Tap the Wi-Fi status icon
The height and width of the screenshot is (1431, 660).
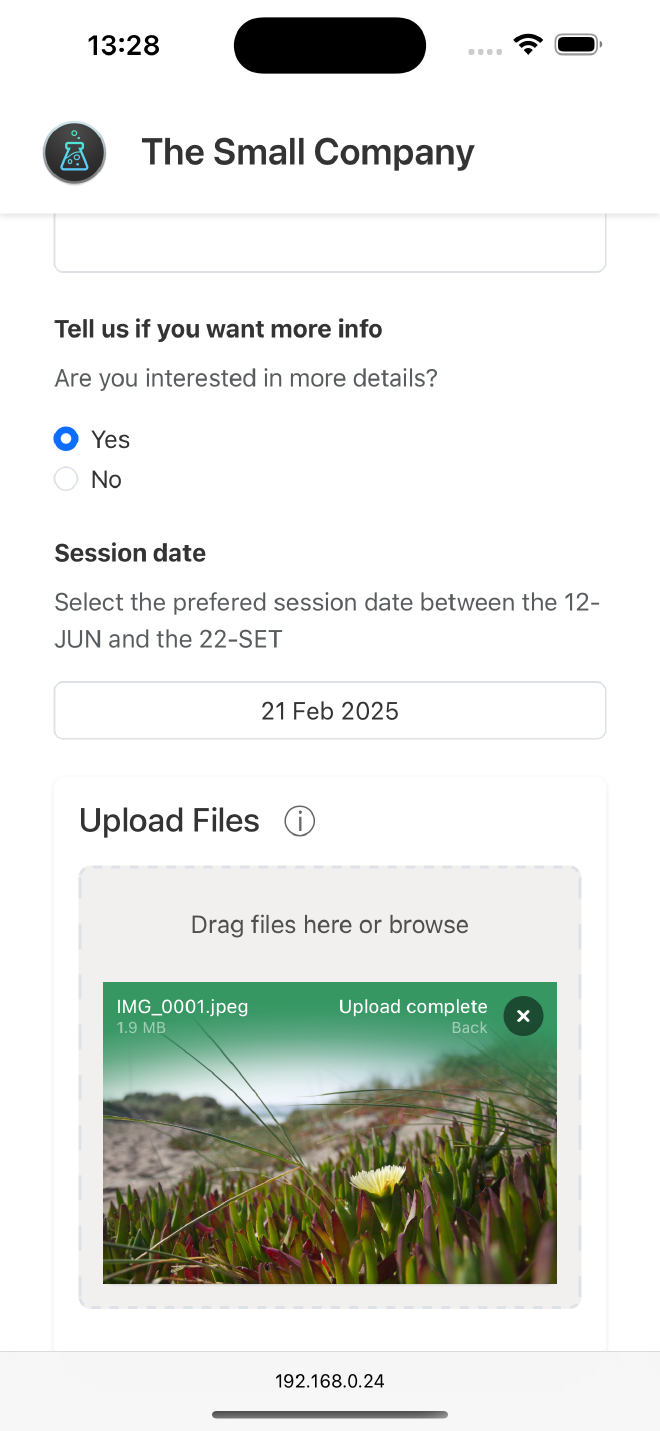coord(527,45)
